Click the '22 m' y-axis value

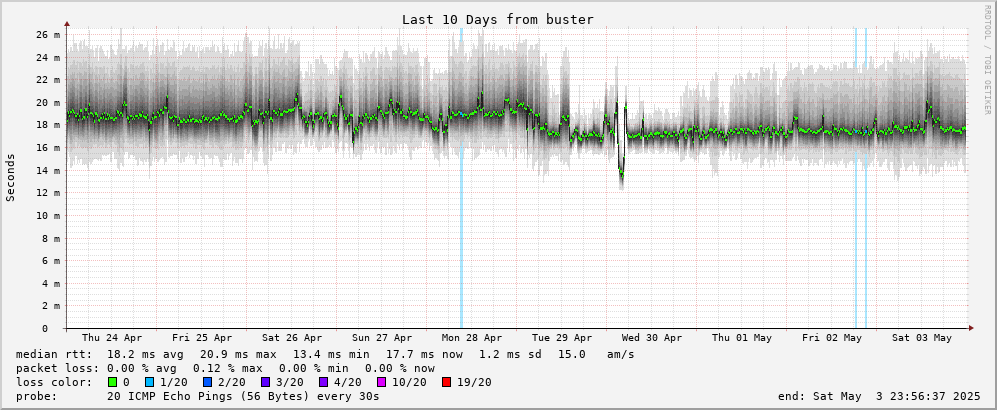pos(48,80)
